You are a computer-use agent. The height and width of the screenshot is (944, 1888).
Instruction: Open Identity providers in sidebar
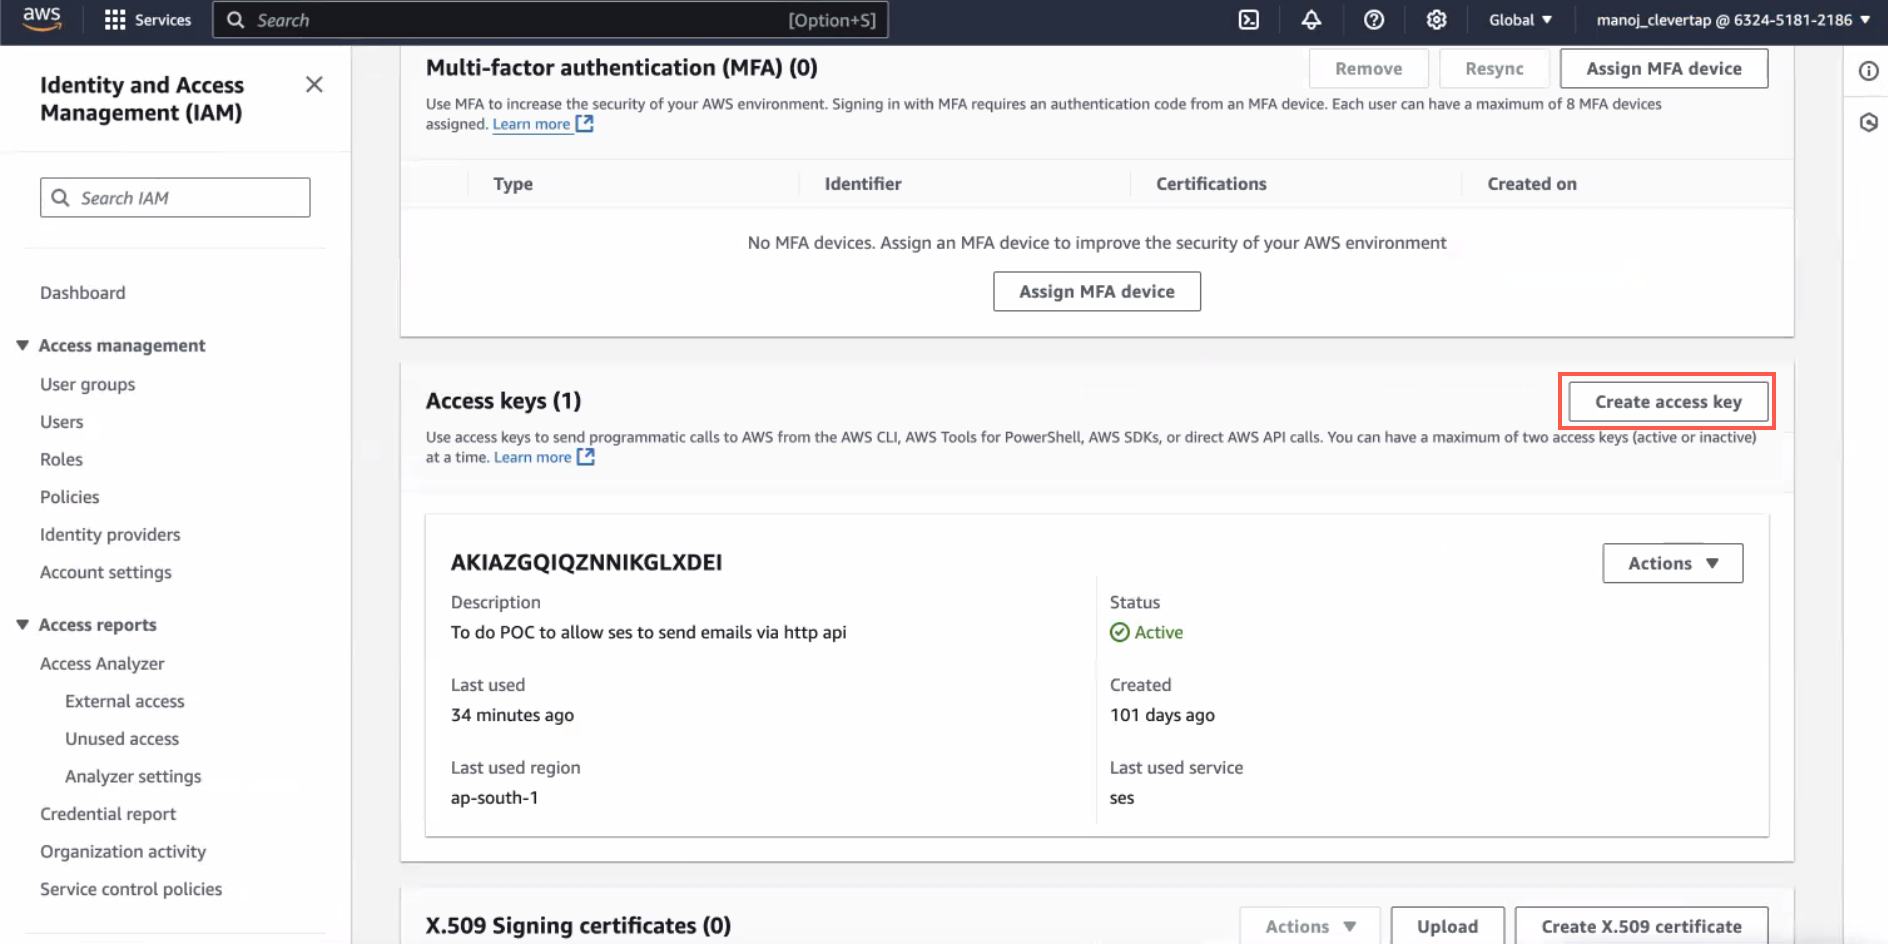click(110, 535)
